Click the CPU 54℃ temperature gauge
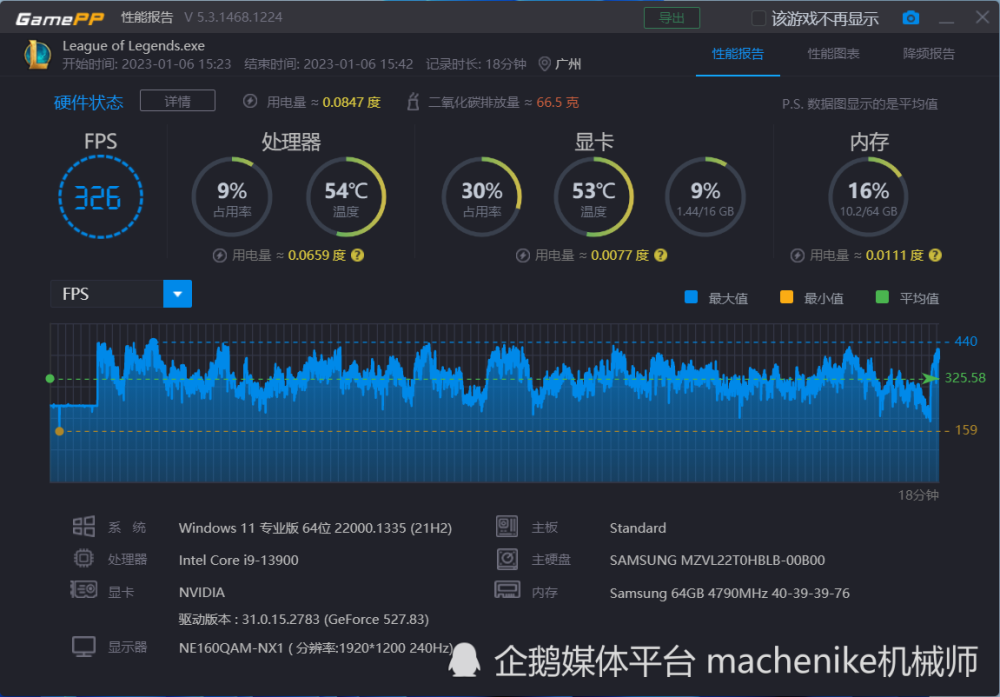This screenshot has width=1000, height=697. tap(346, 197)
